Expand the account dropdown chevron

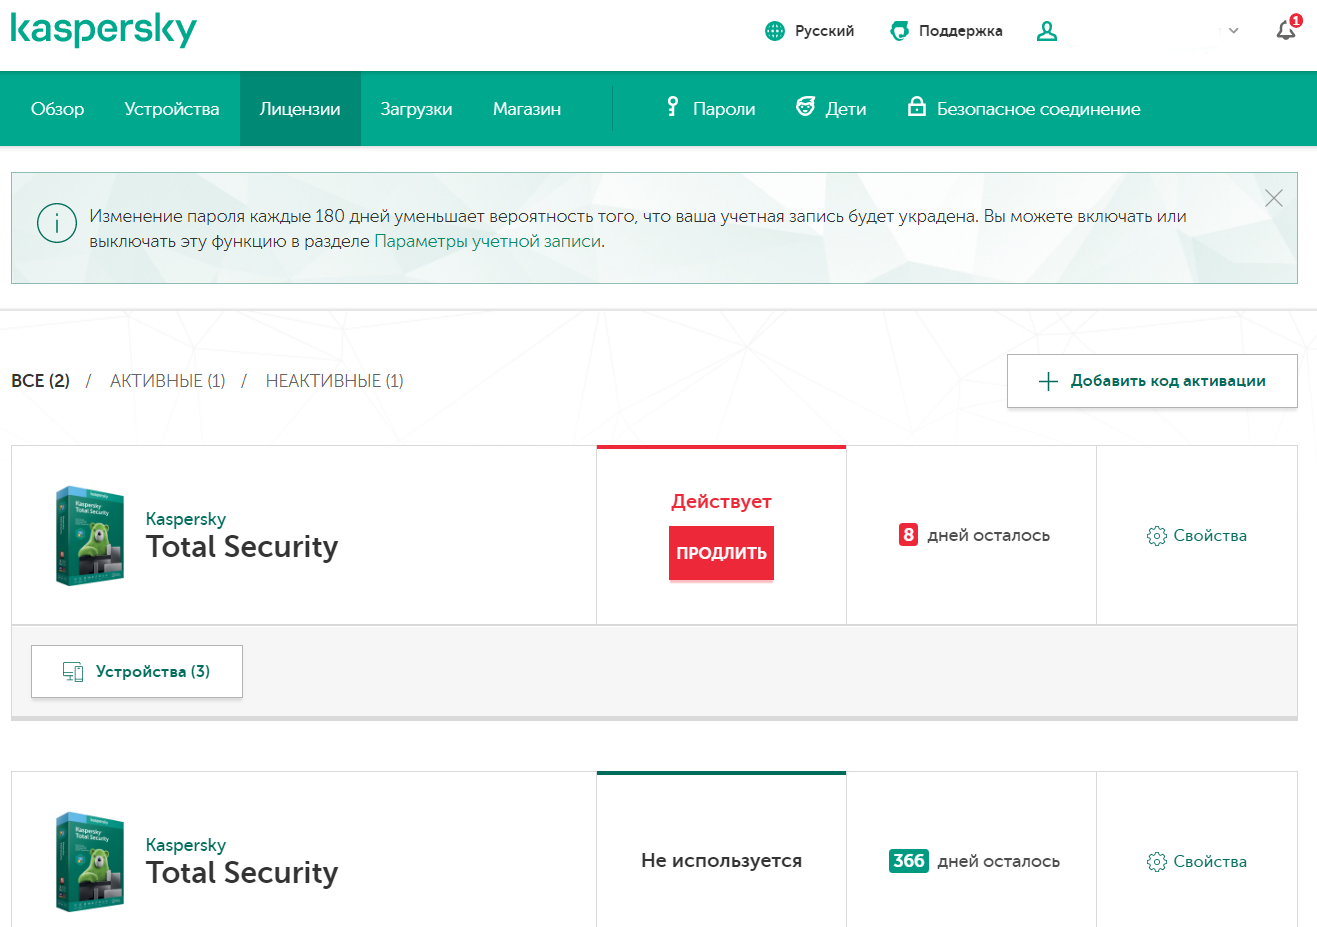pos(1234,31)
